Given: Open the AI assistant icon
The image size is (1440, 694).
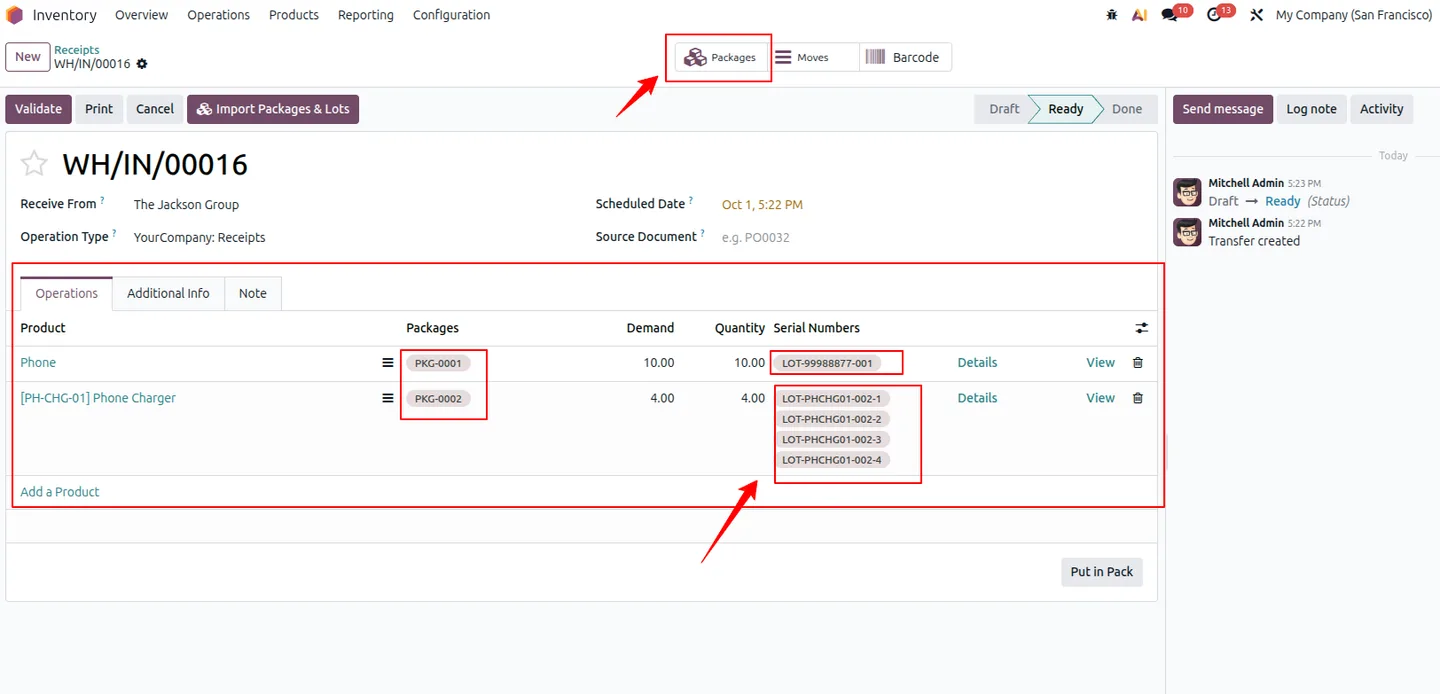Looking at the screenshot, I should tap(1139, 15).
